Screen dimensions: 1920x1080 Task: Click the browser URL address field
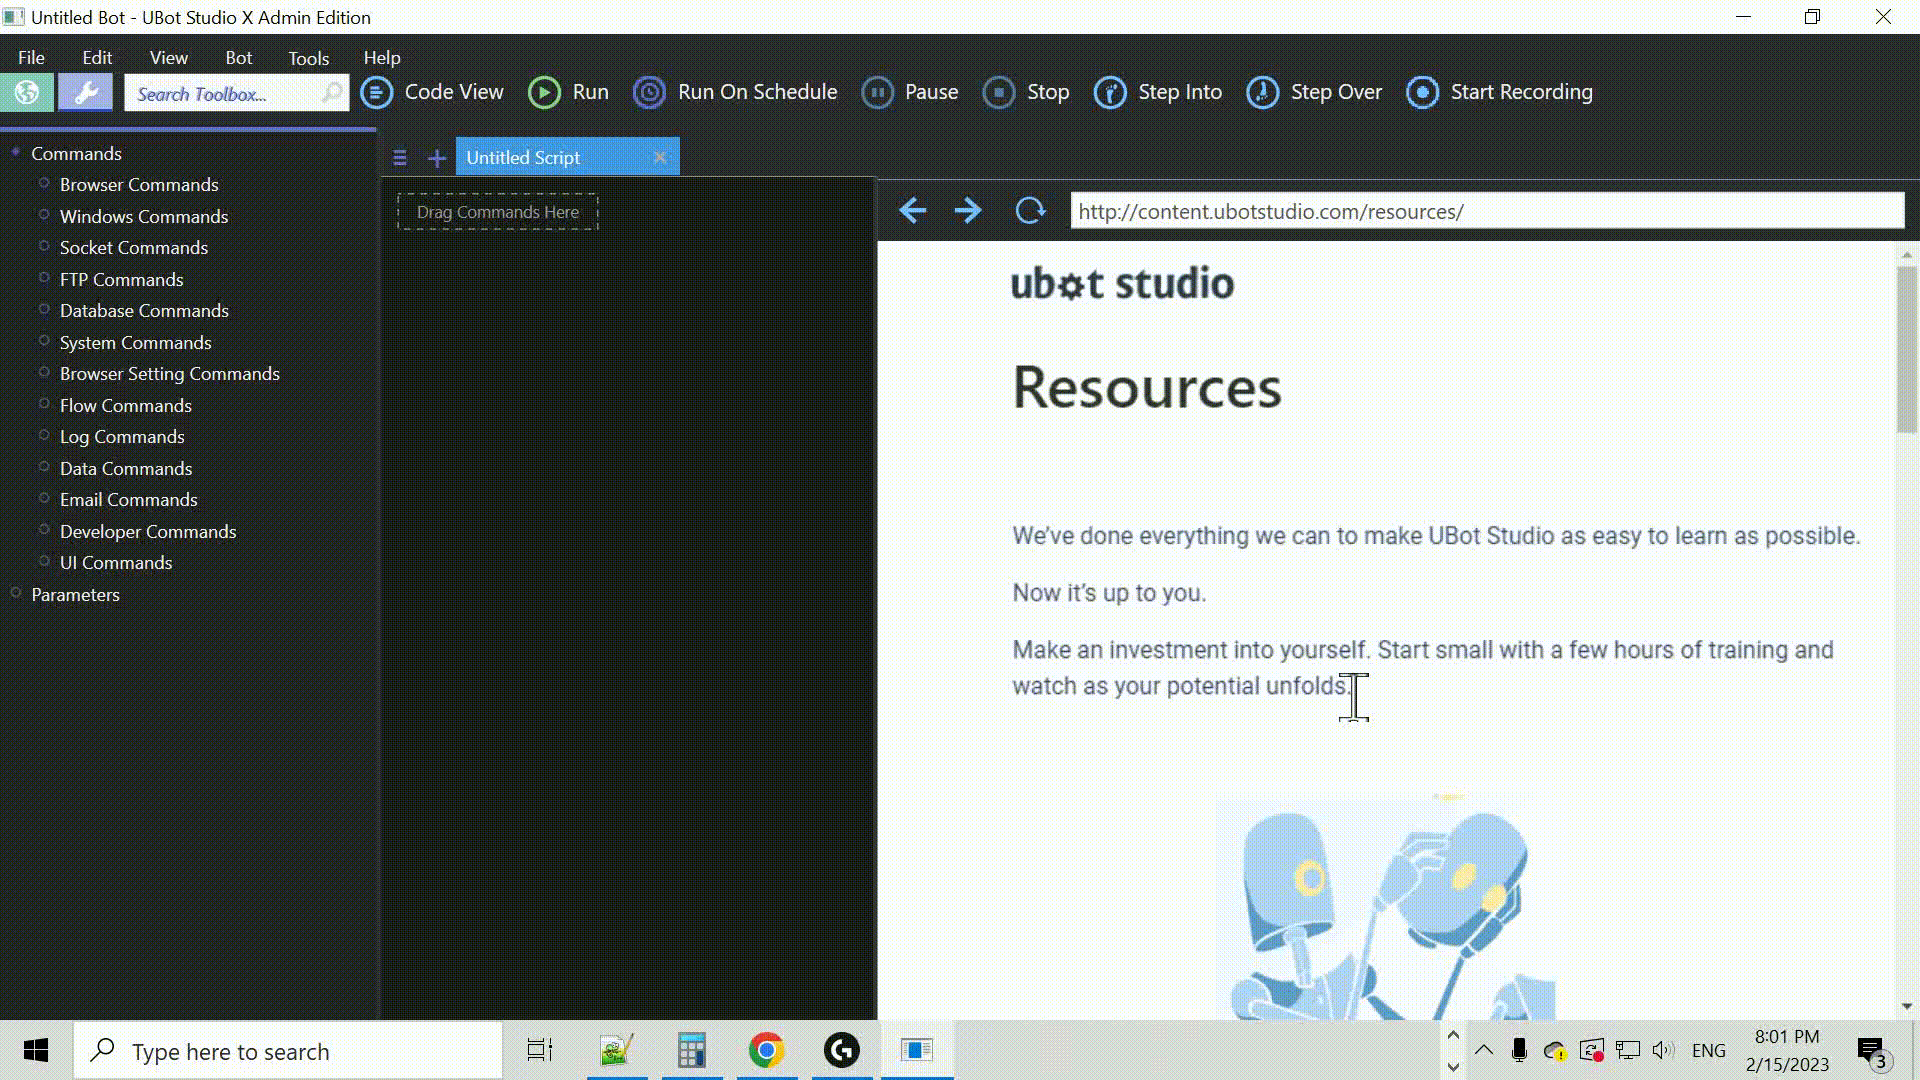point(1487,211)
